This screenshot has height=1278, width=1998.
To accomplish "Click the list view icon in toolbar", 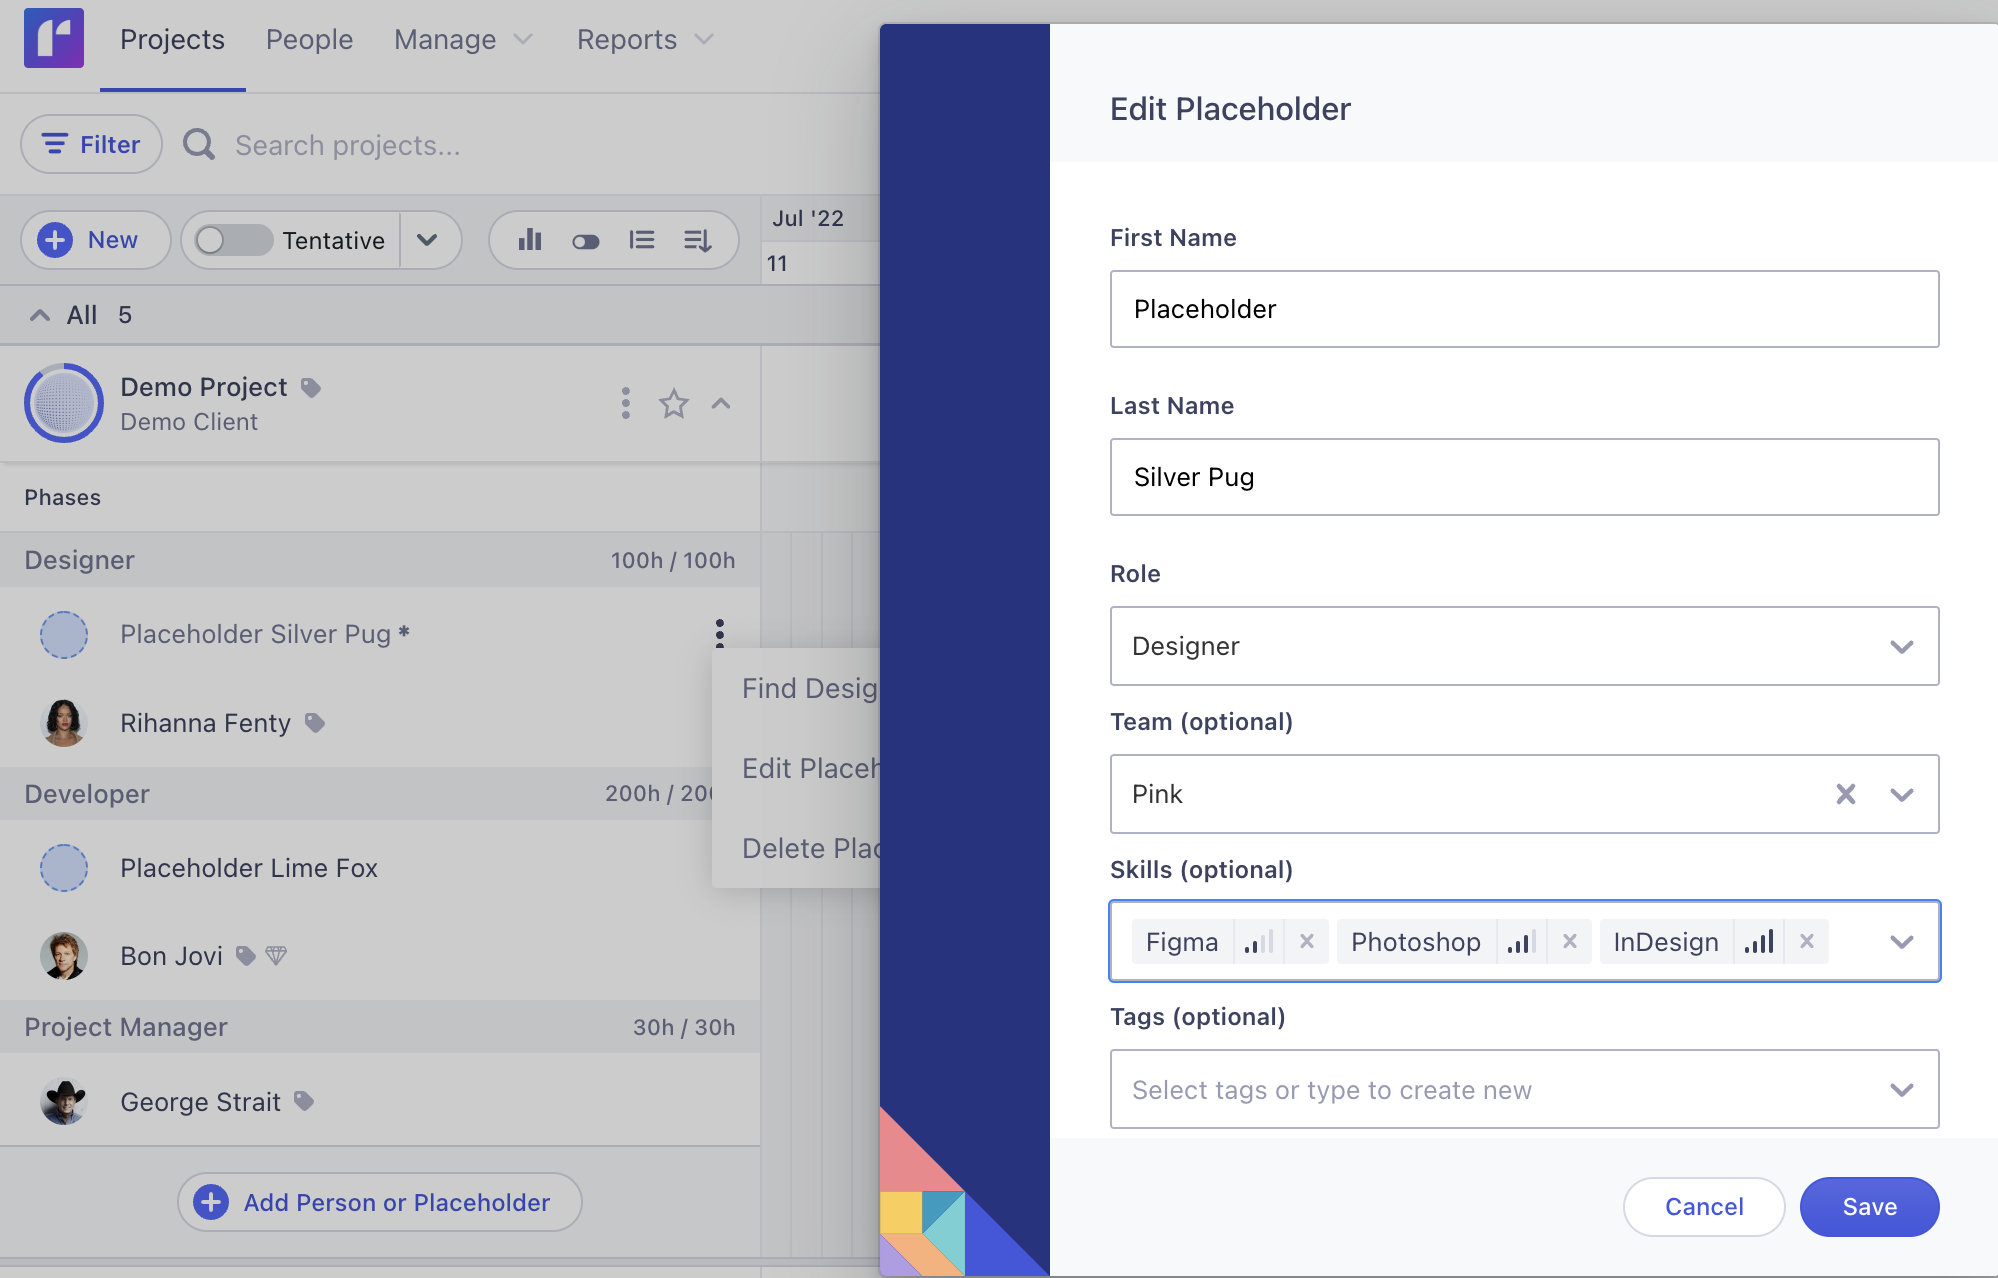I will (642, 240).
